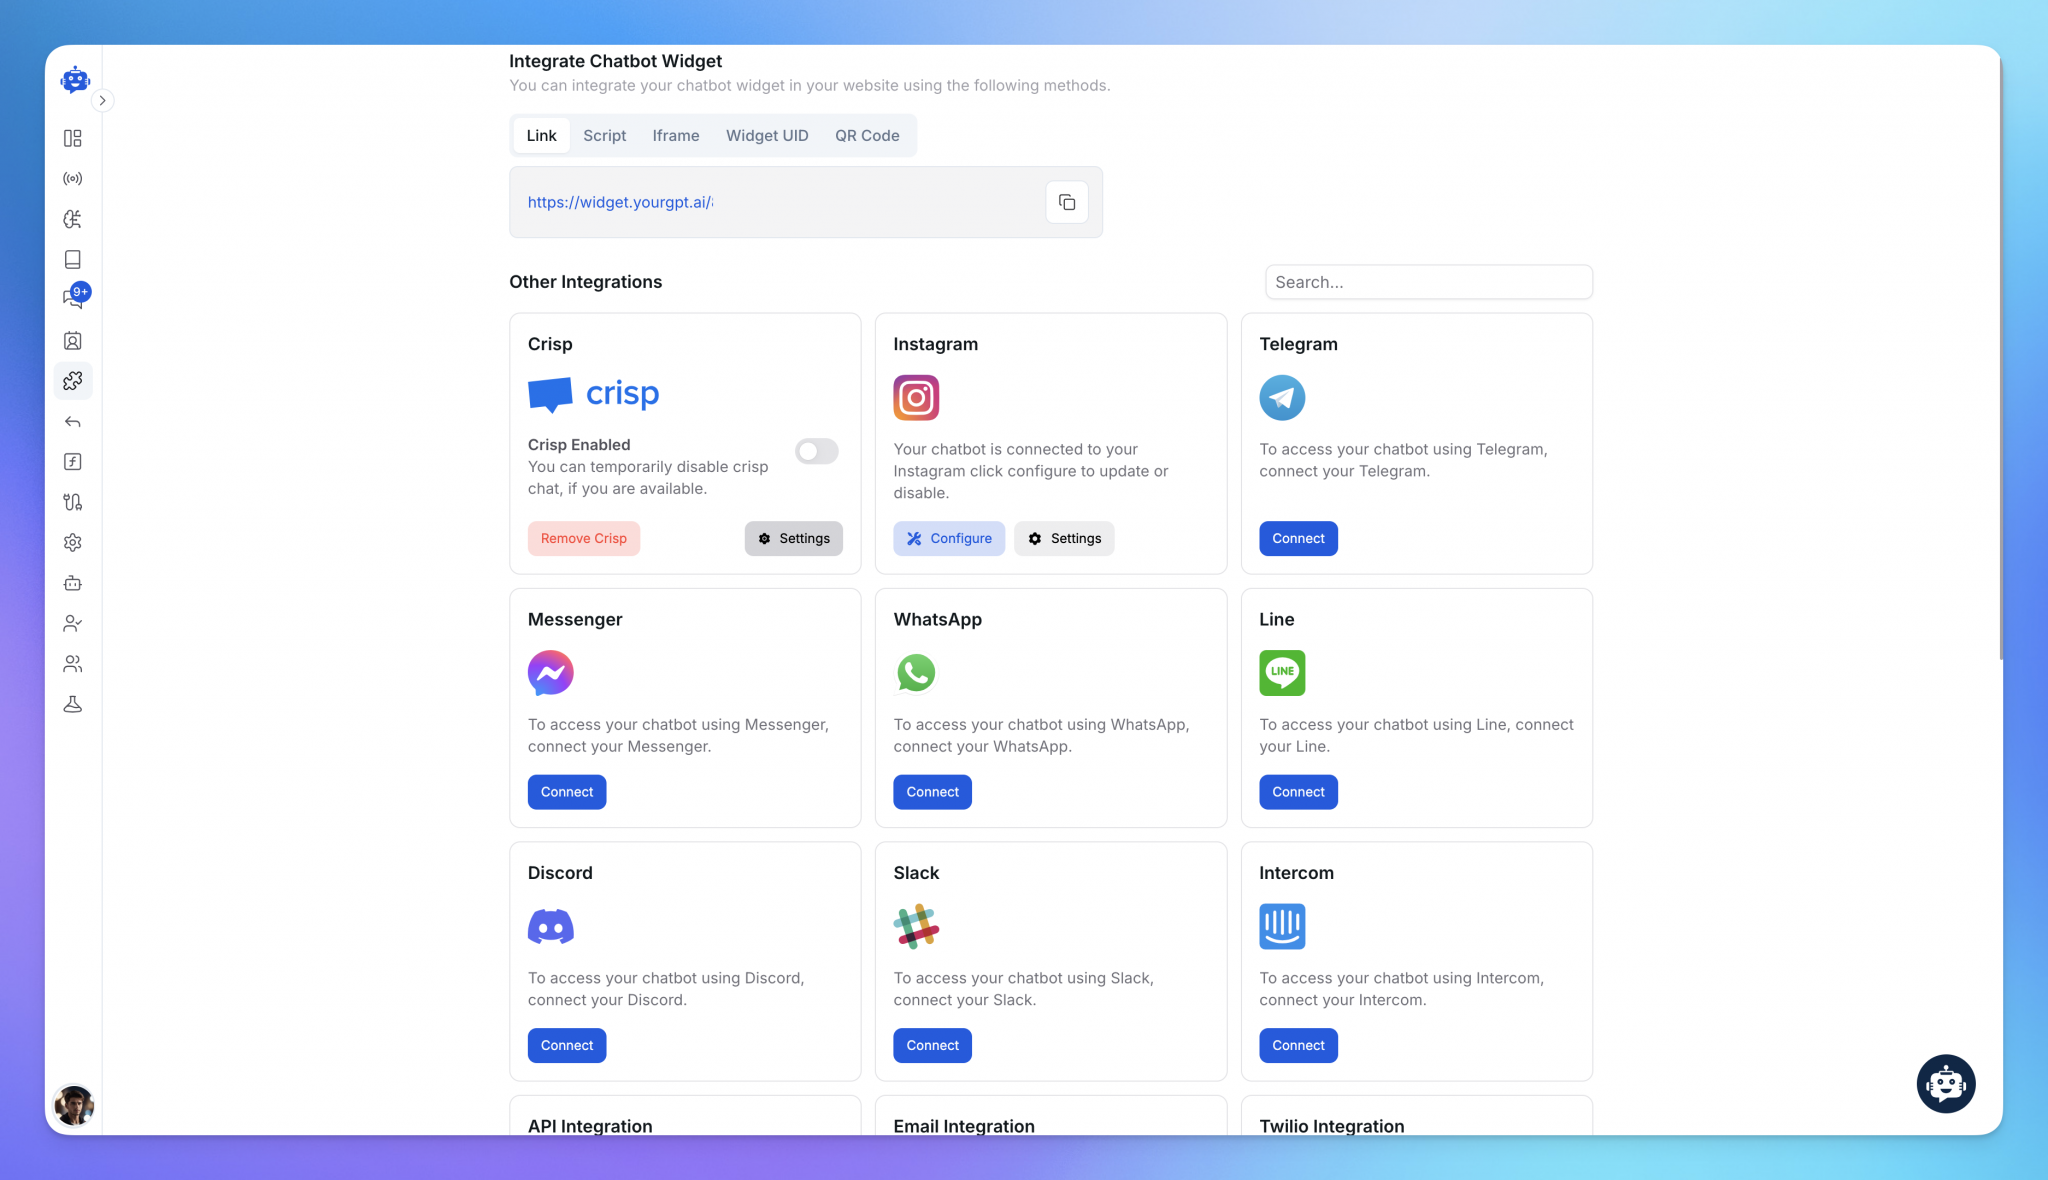The image size is (2048, 1180).
Task: Connect your WhatsApp
Action: pos(931,791)
